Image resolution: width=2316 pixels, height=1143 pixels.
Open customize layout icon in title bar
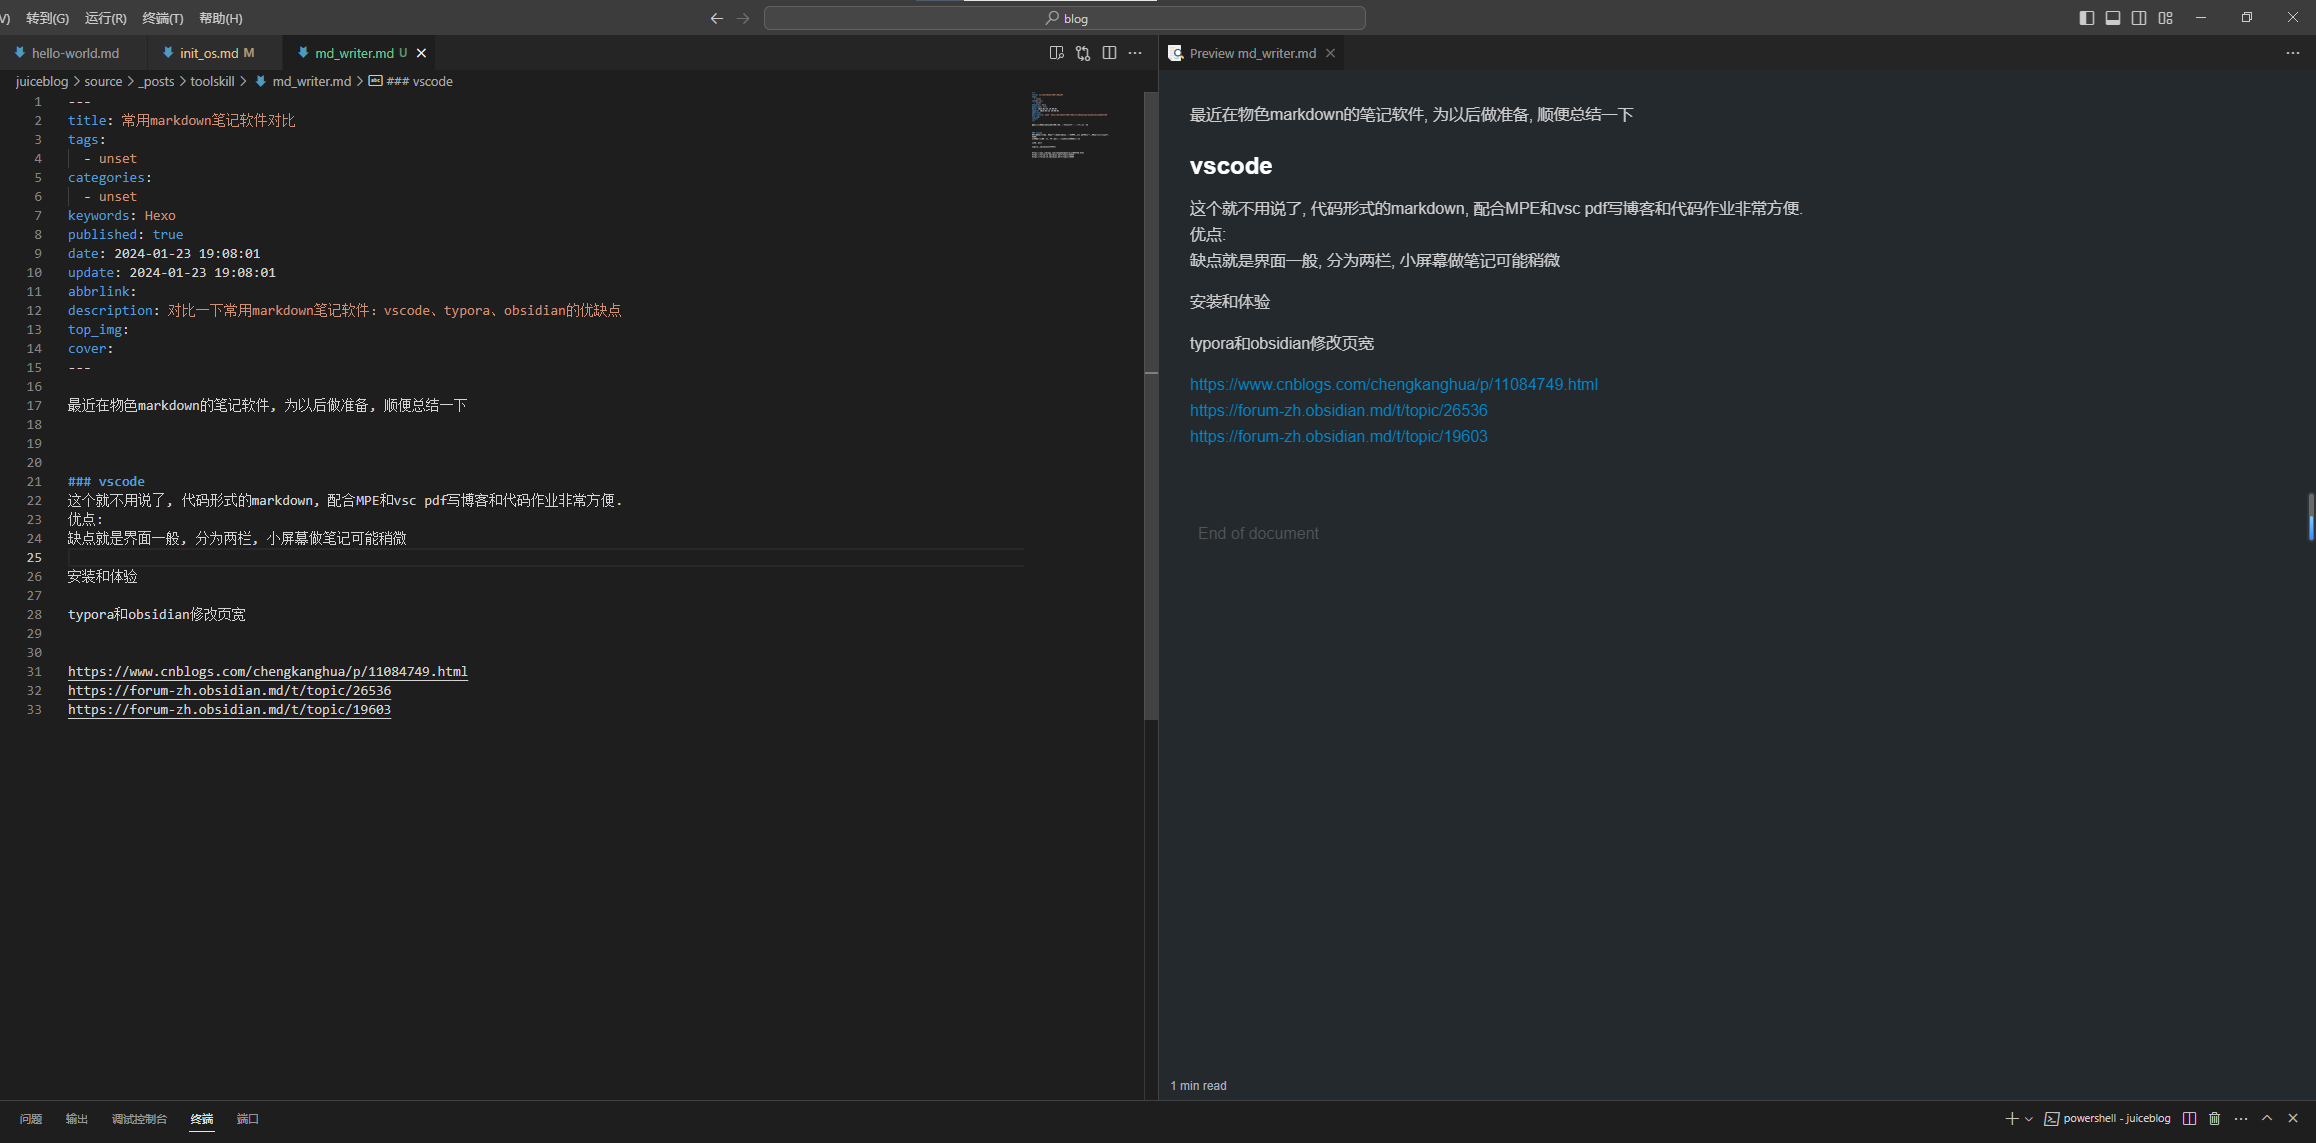coord(2165,18)
